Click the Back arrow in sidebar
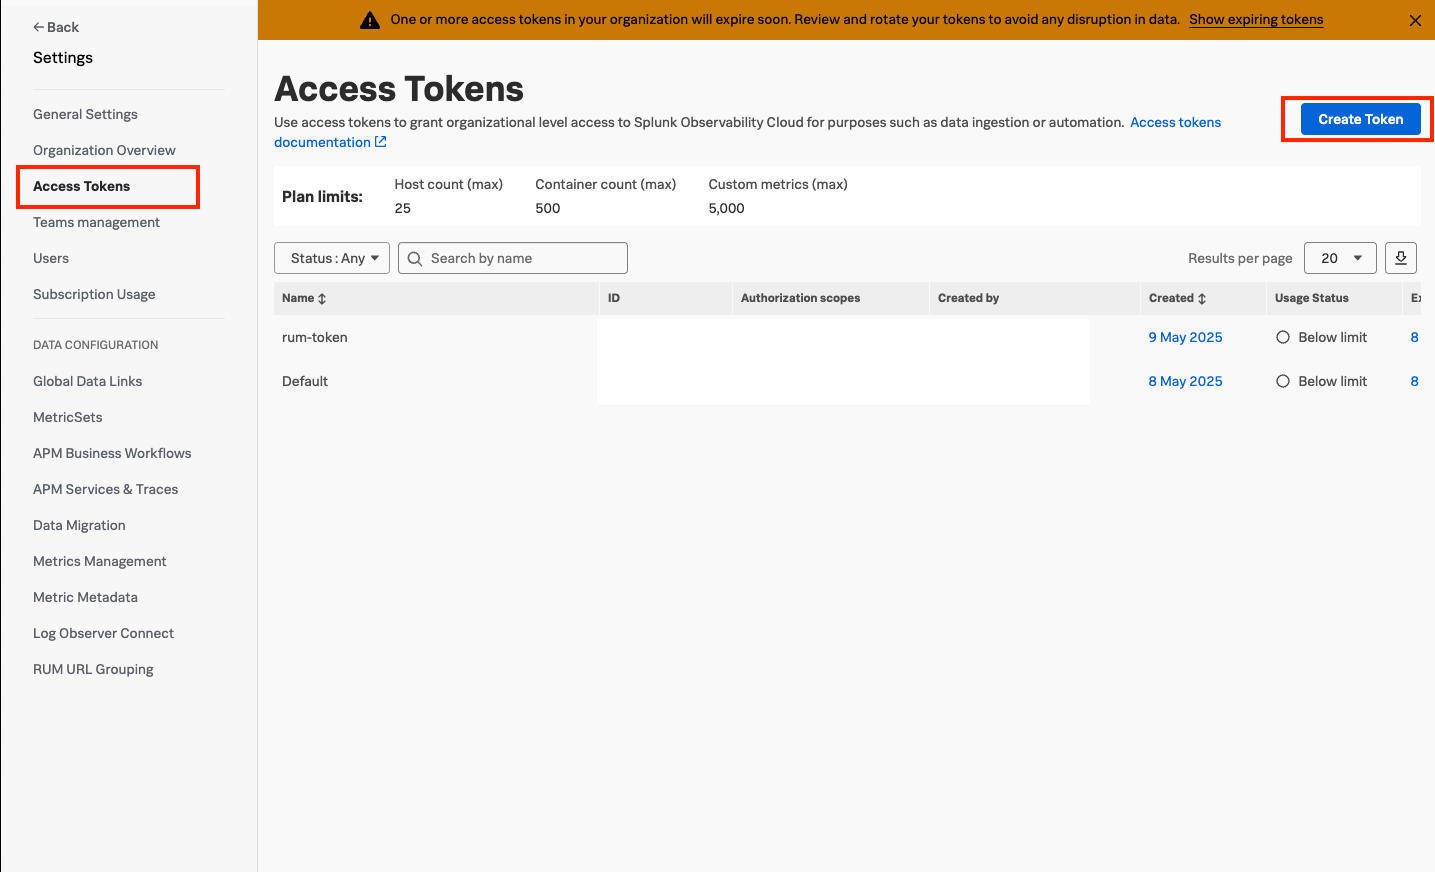1435x872 pixels. tap(38, 27)
